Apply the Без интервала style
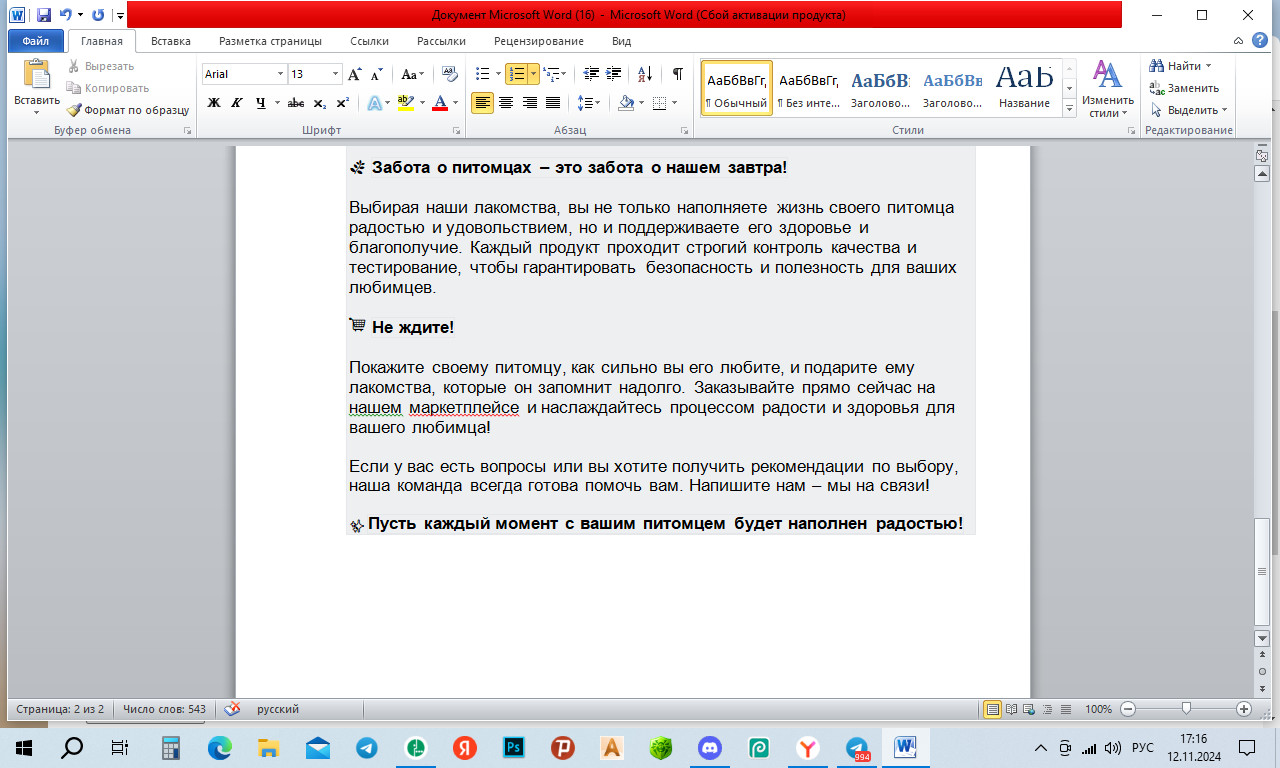 pyautogui.click(x=809, y=89)
